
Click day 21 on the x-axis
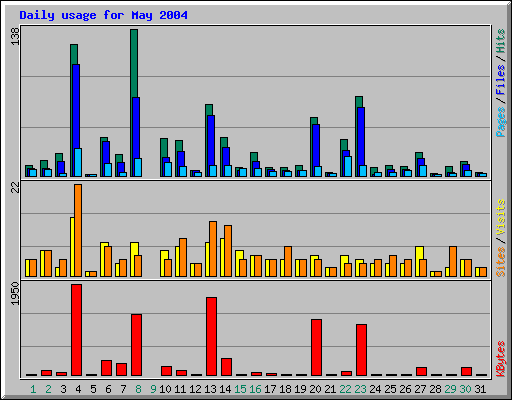[x=330, y=389]
